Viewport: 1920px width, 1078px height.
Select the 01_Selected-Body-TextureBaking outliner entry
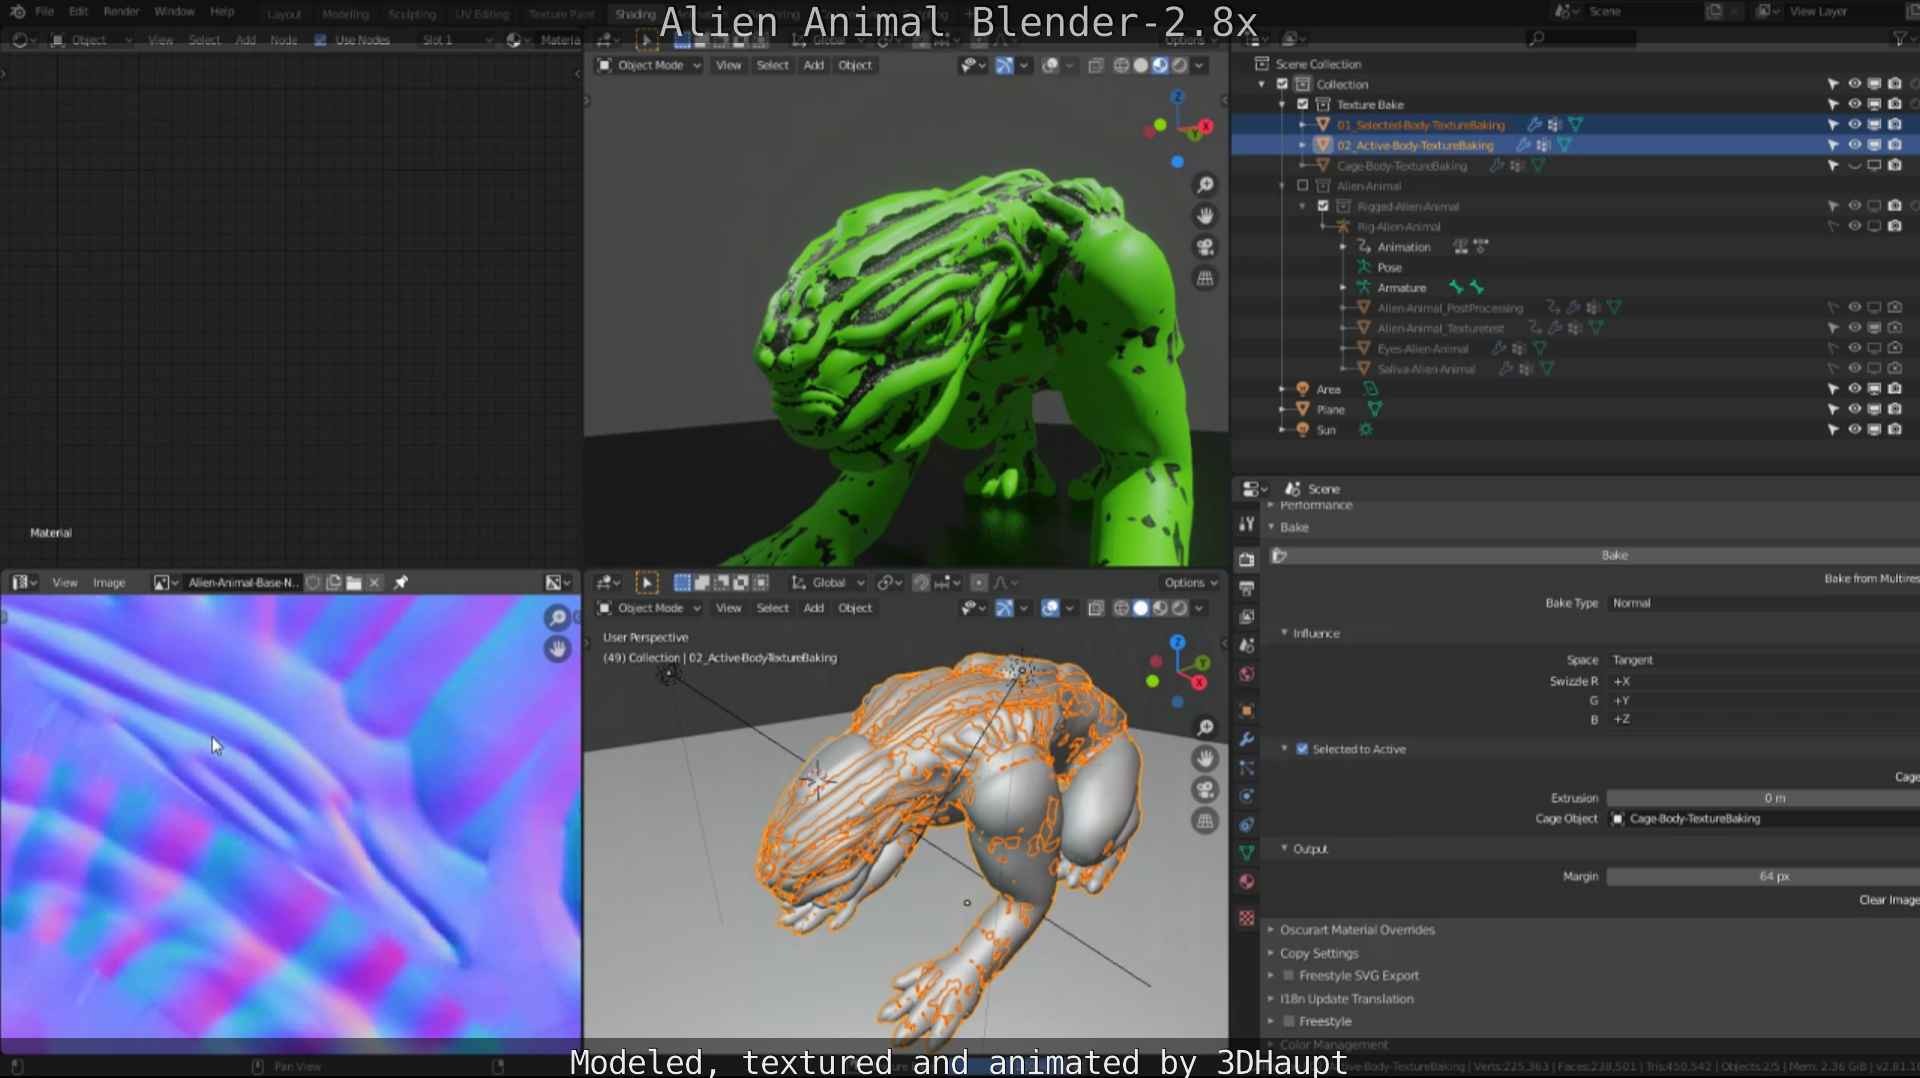[1420, 125]
